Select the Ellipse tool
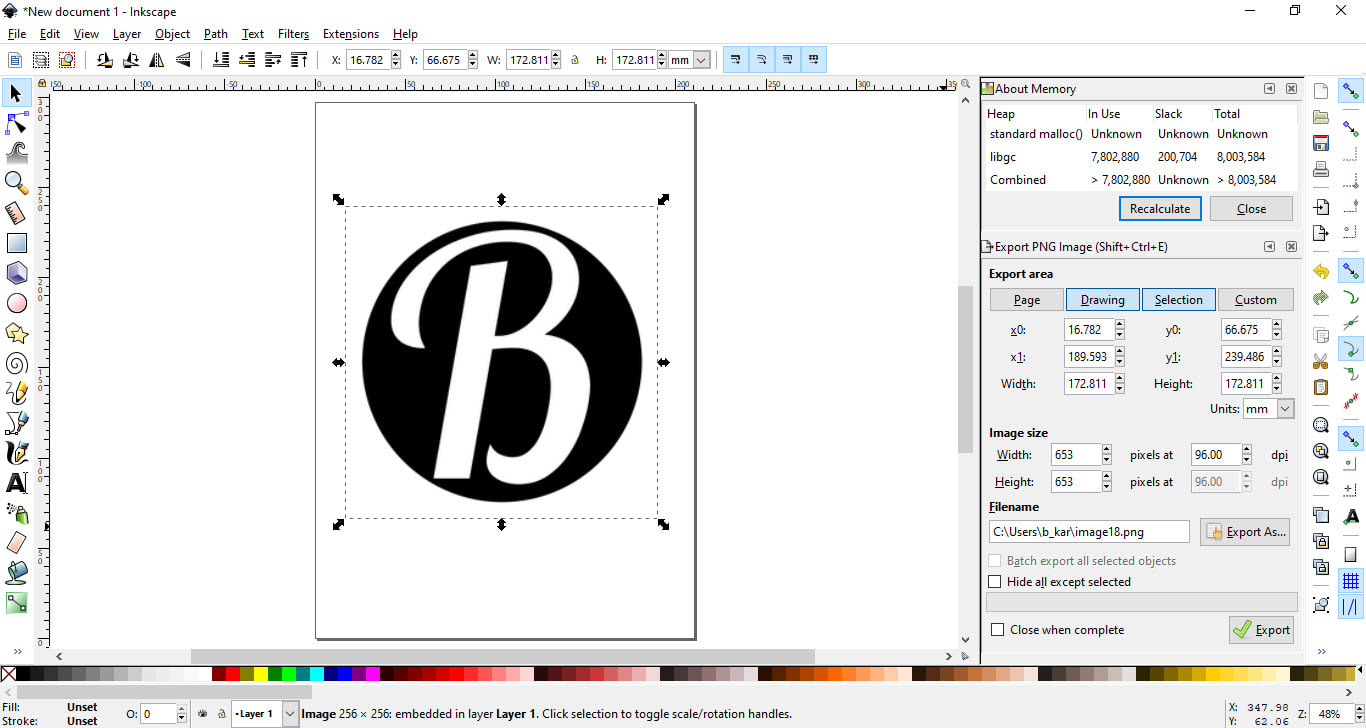The height and width of the screenshot is (728, 1366). (x=16, y=303)
